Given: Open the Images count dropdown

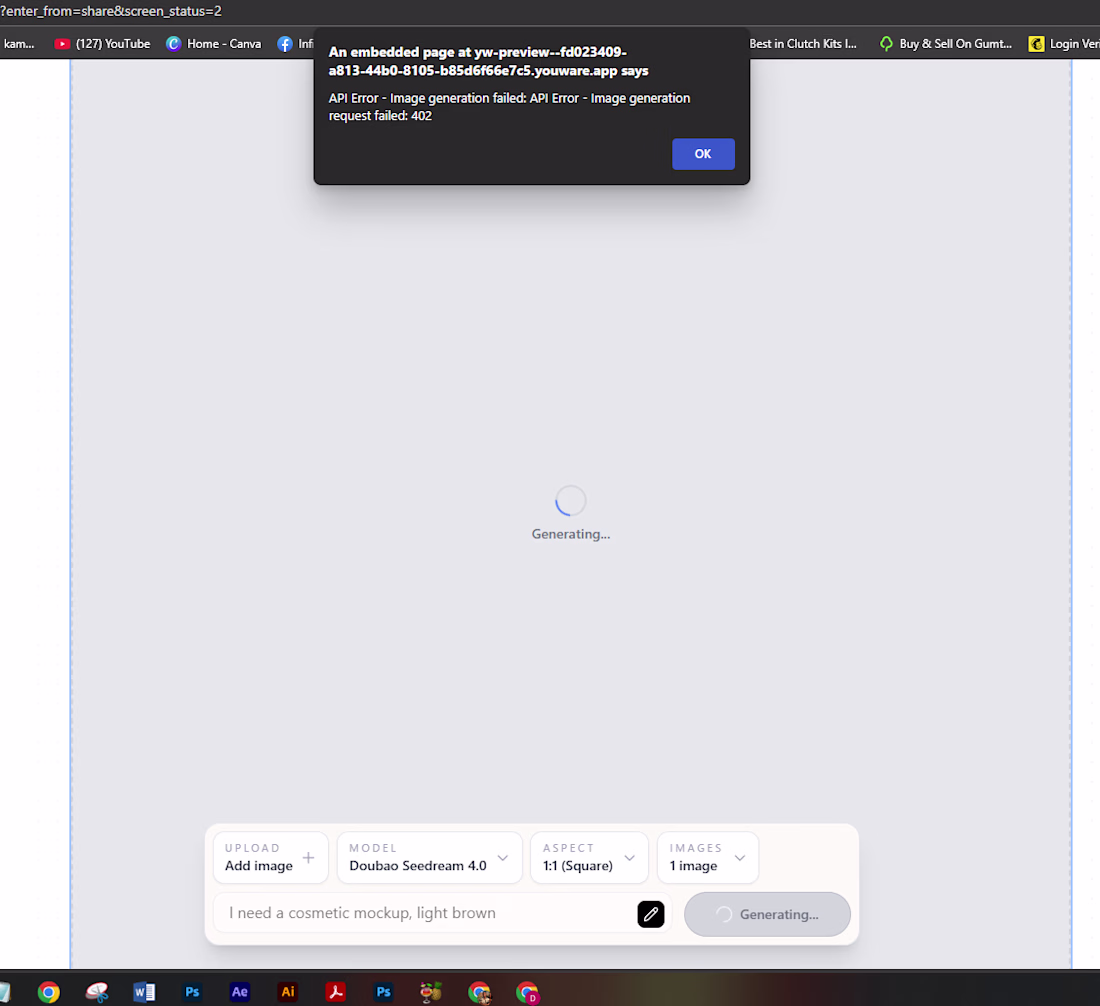Looking at the screenshot, I should [708, 857].
